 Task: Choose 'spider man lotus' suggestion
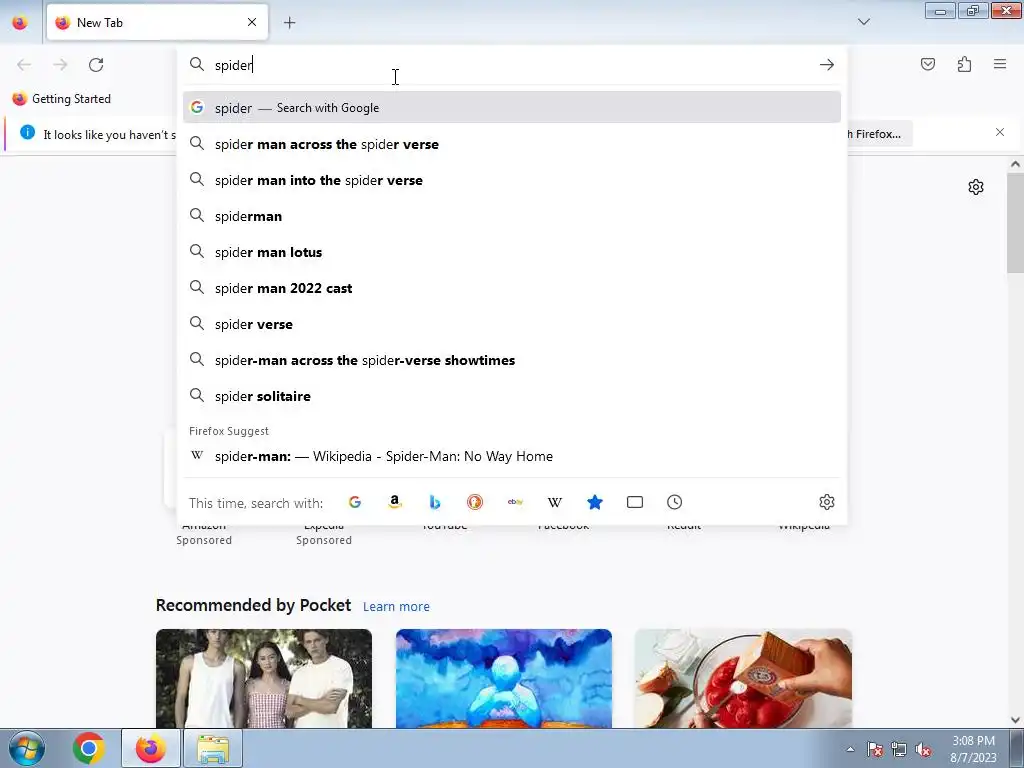pyautogui.click(x=512, y=252)
